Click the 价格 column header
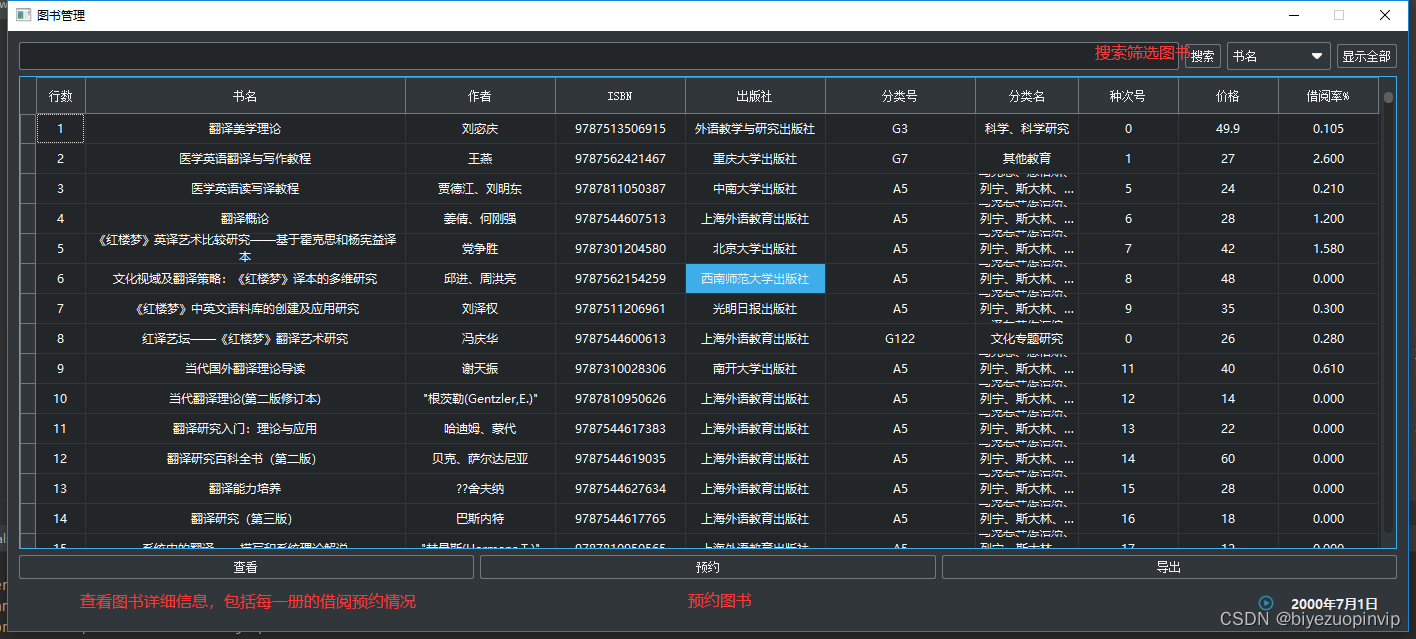The height and width of the screenshot is (639, 1416). pyautogui.click(x=1228, y=96)
